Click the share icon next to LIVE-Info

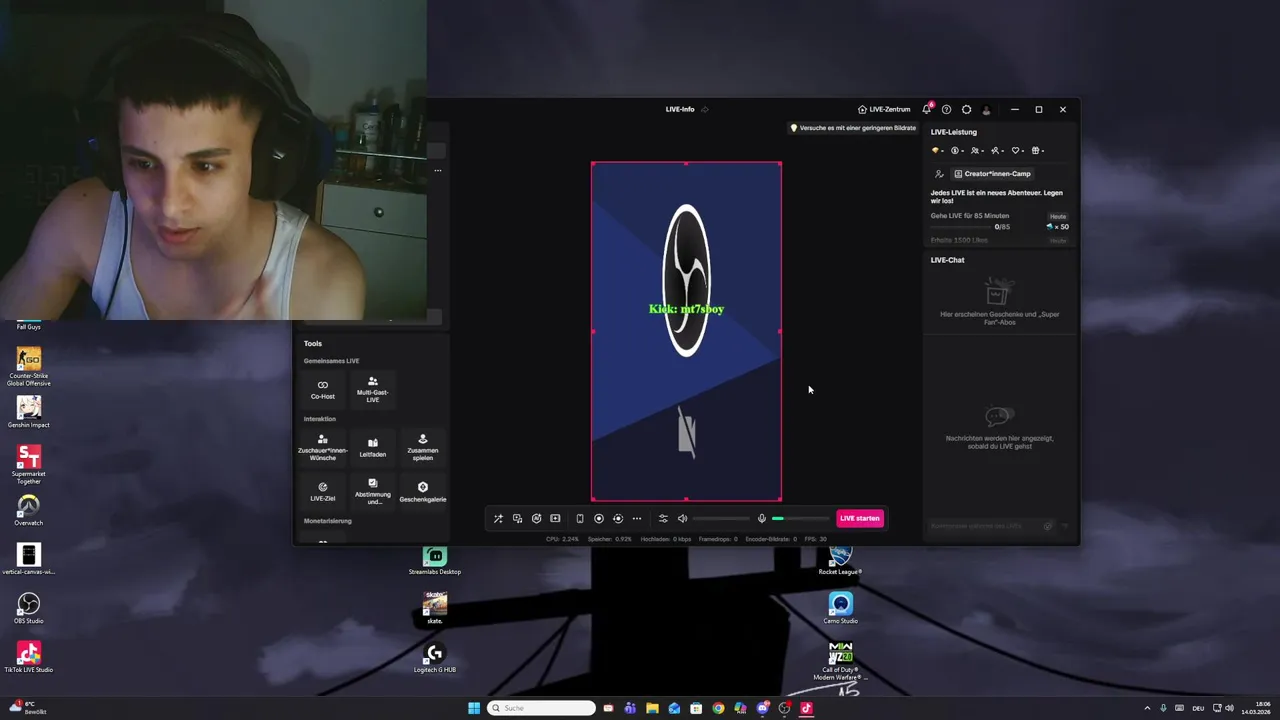click(705, 109)
